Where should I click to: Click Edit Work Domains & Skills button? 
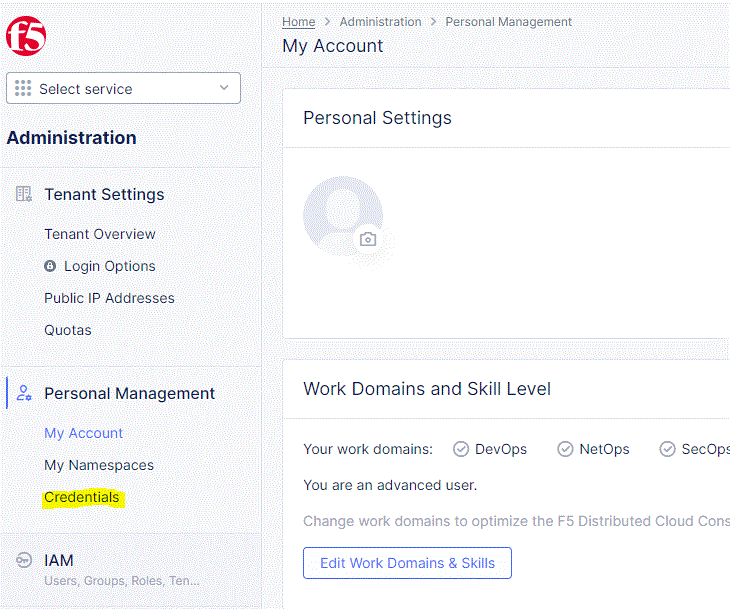(407, 563)
